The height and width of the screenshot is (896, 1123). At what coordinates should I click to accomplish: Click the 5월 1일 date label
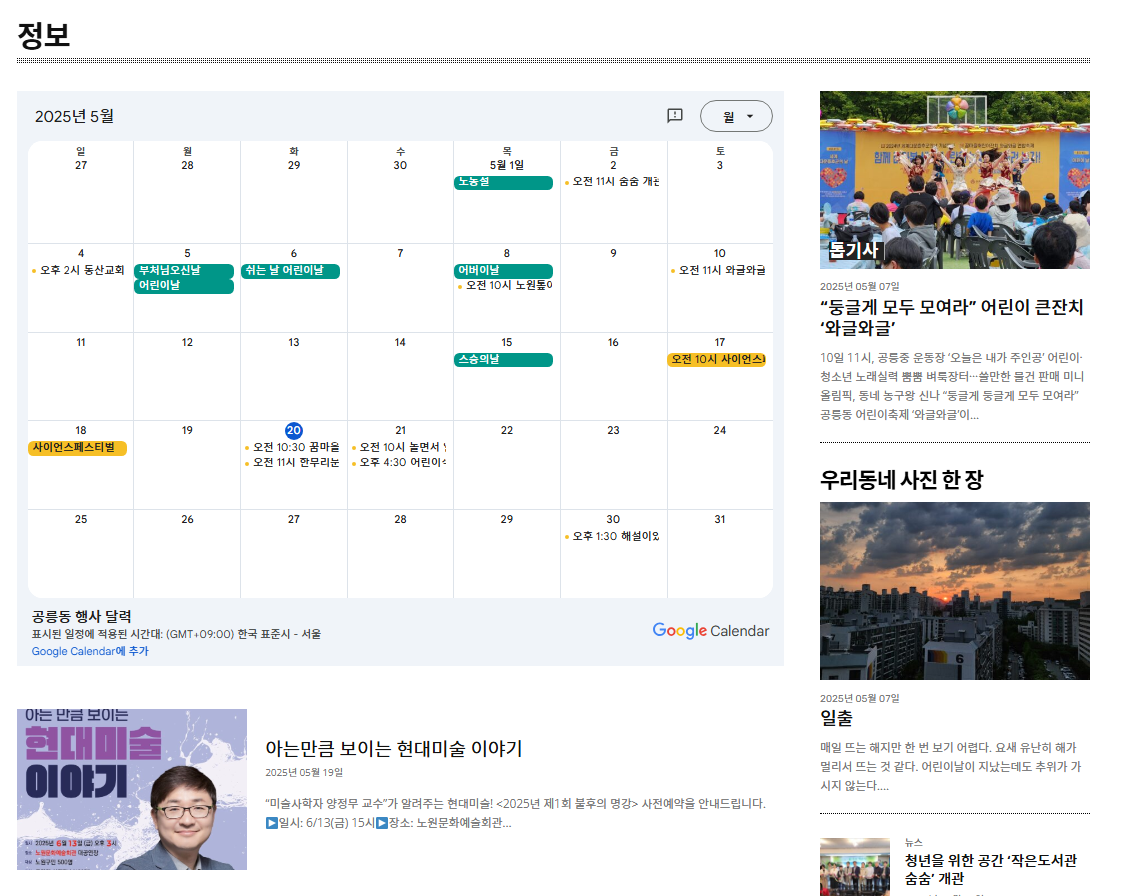[506, 165]
